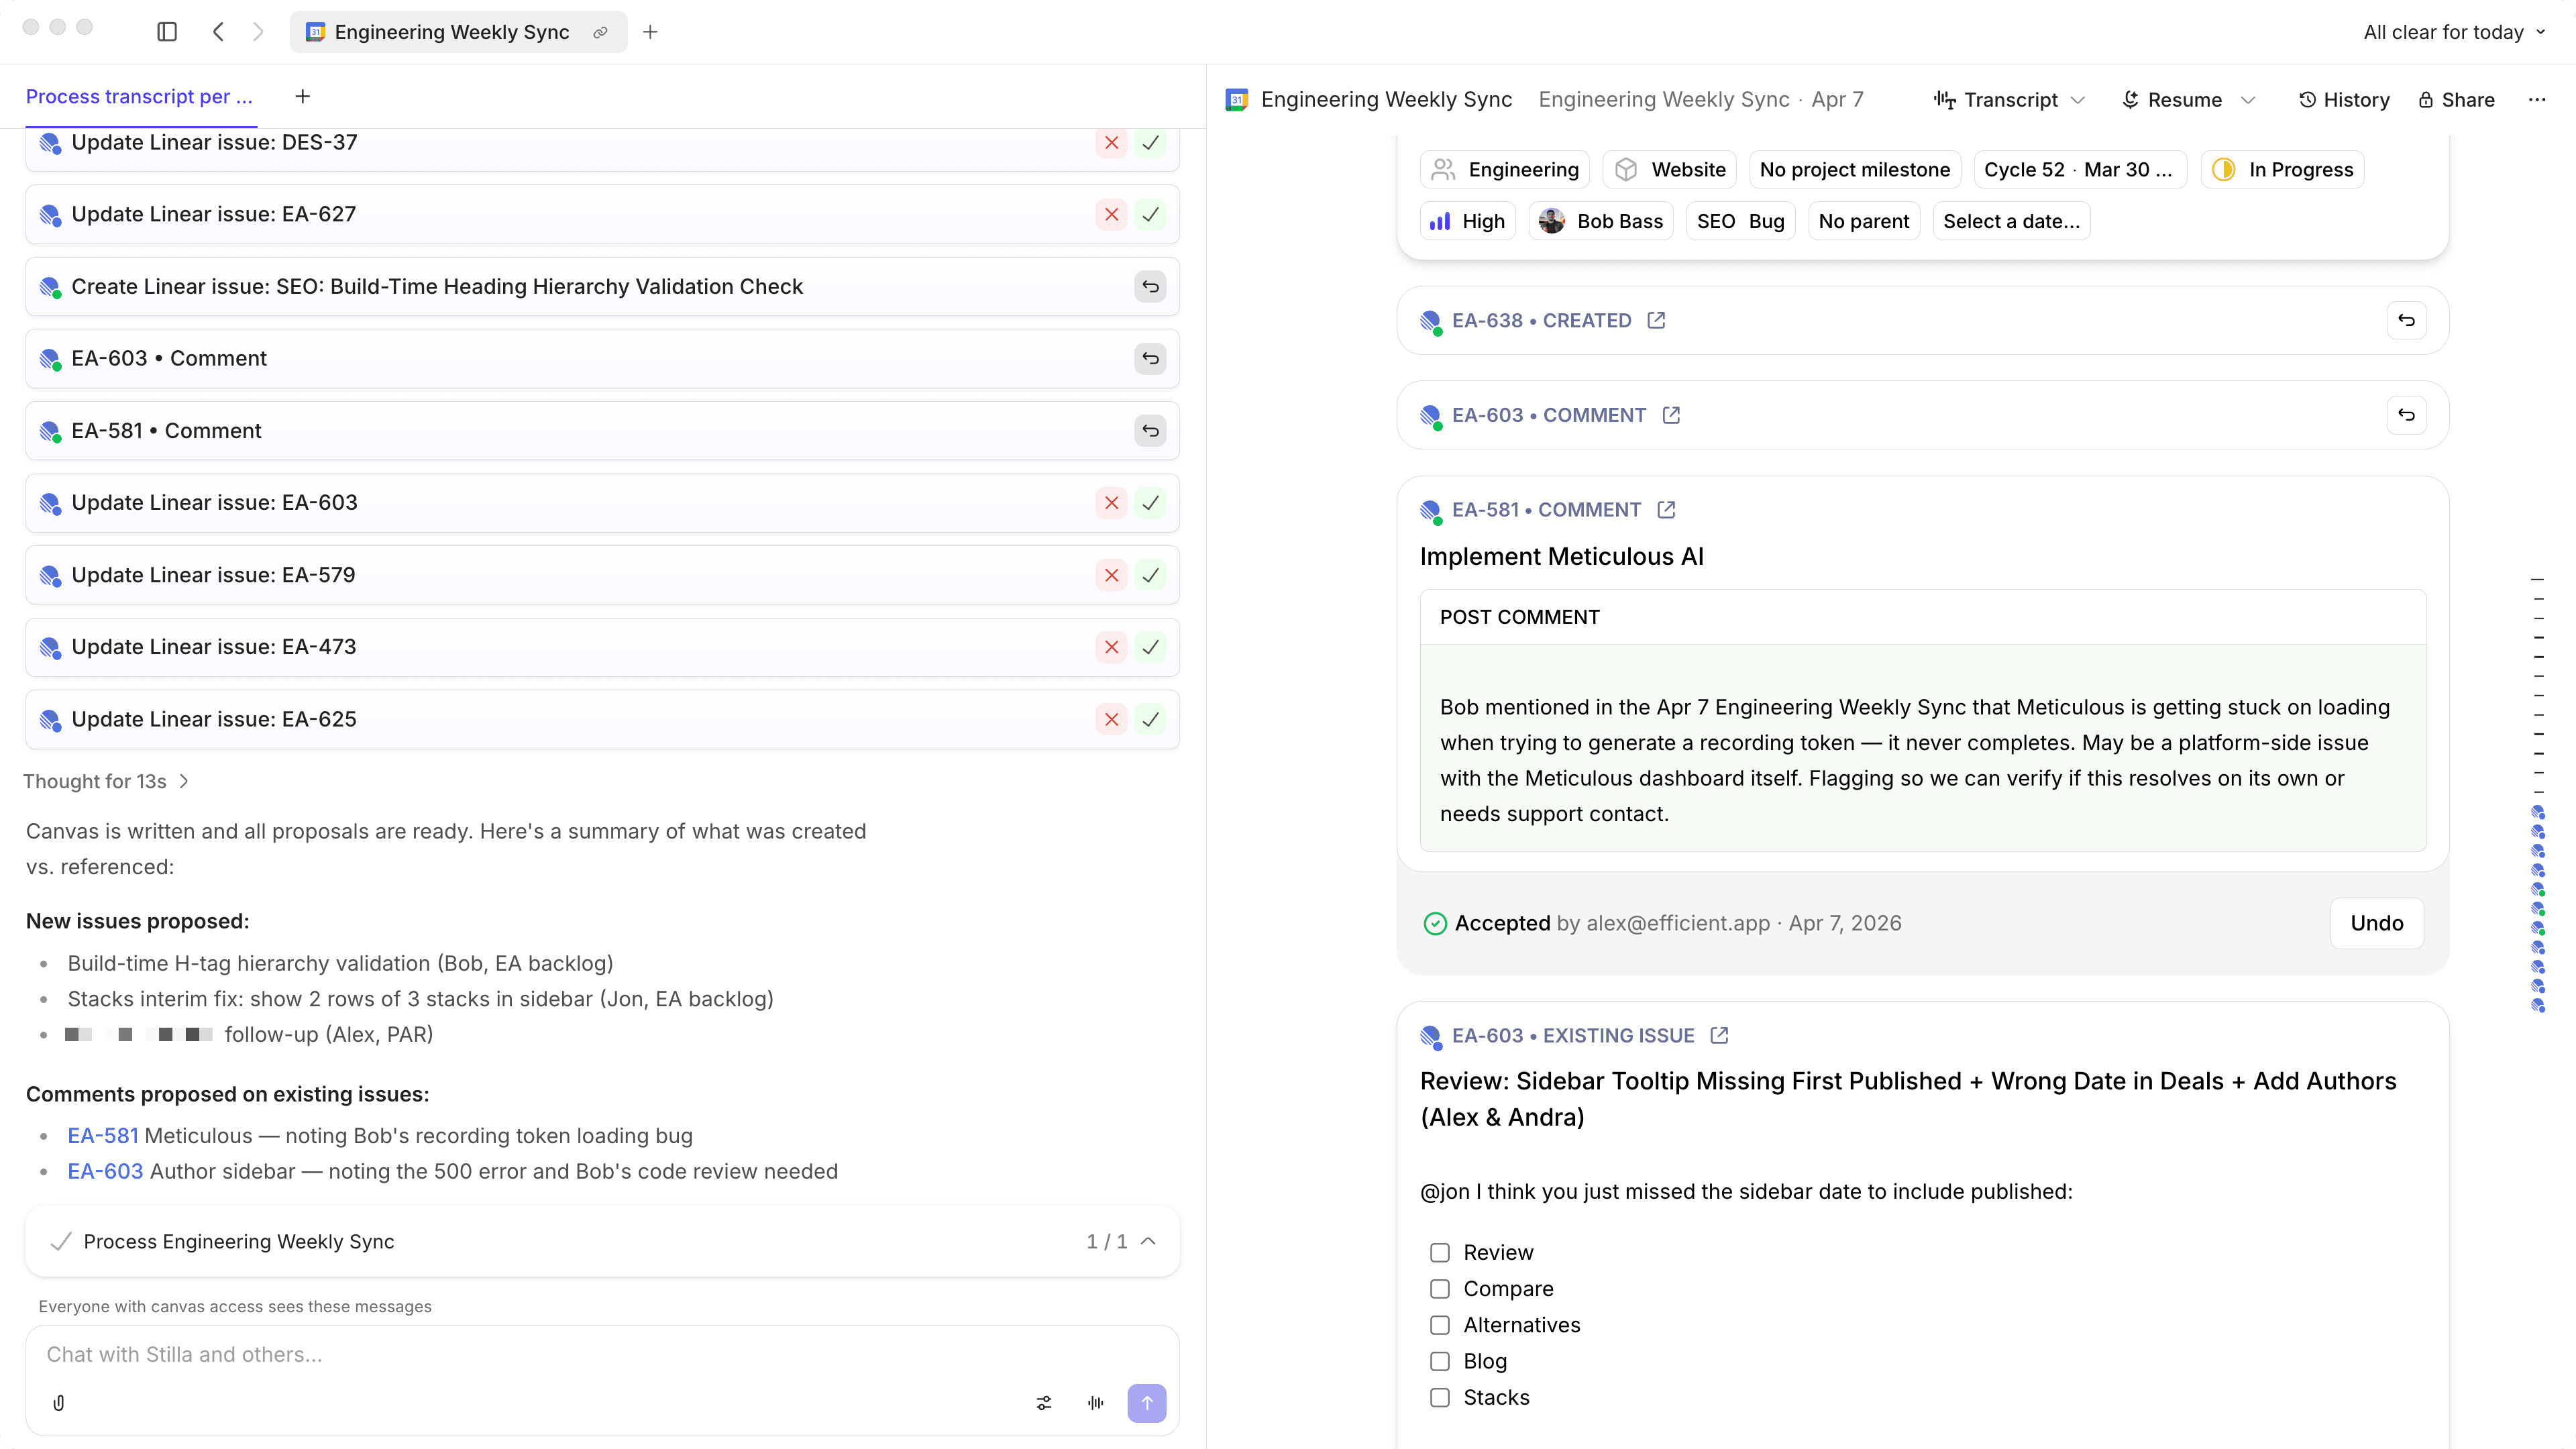Undo the Create Linear issue SEO proposal
Screen dimensions: 2576x1449
click(x=1151, y=287)
